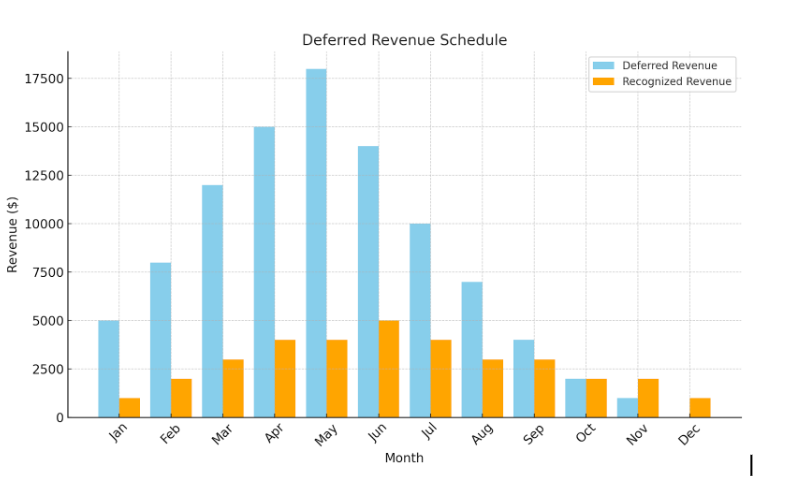786x487 pixels.
Task: Click the Sep x-axis label
Action: click(533, 434)
